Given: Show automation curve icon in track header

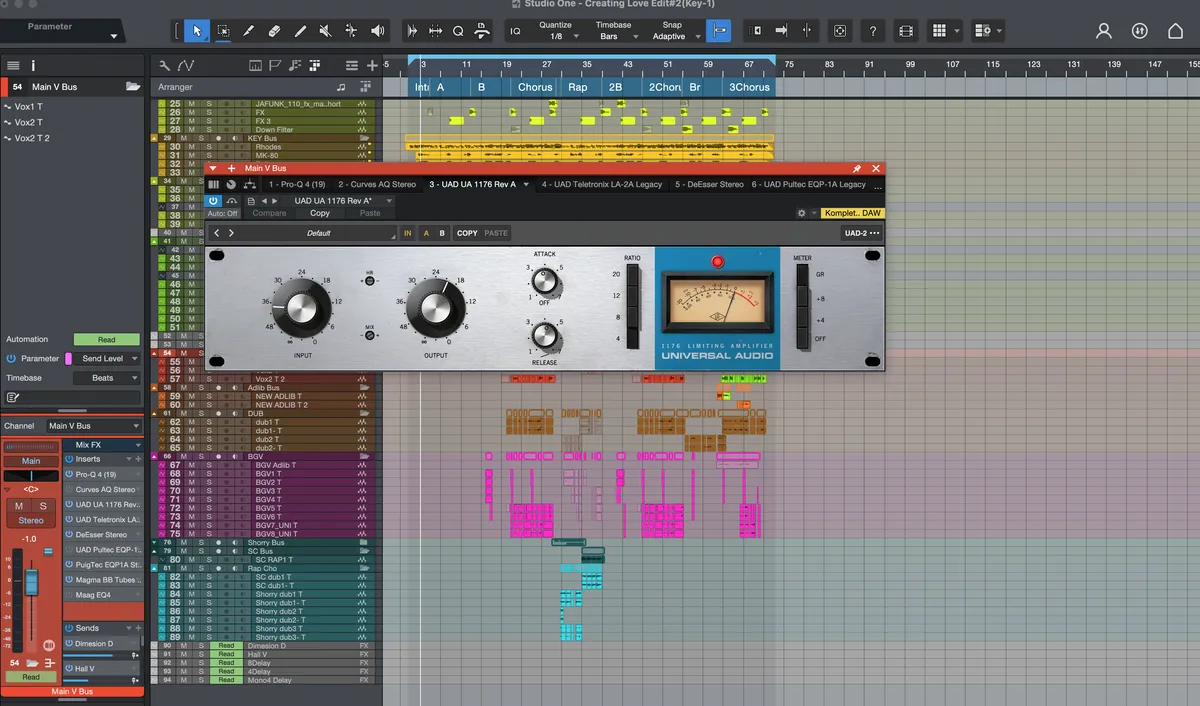Looking at the screenshot, I should click(x=186, y=66).
